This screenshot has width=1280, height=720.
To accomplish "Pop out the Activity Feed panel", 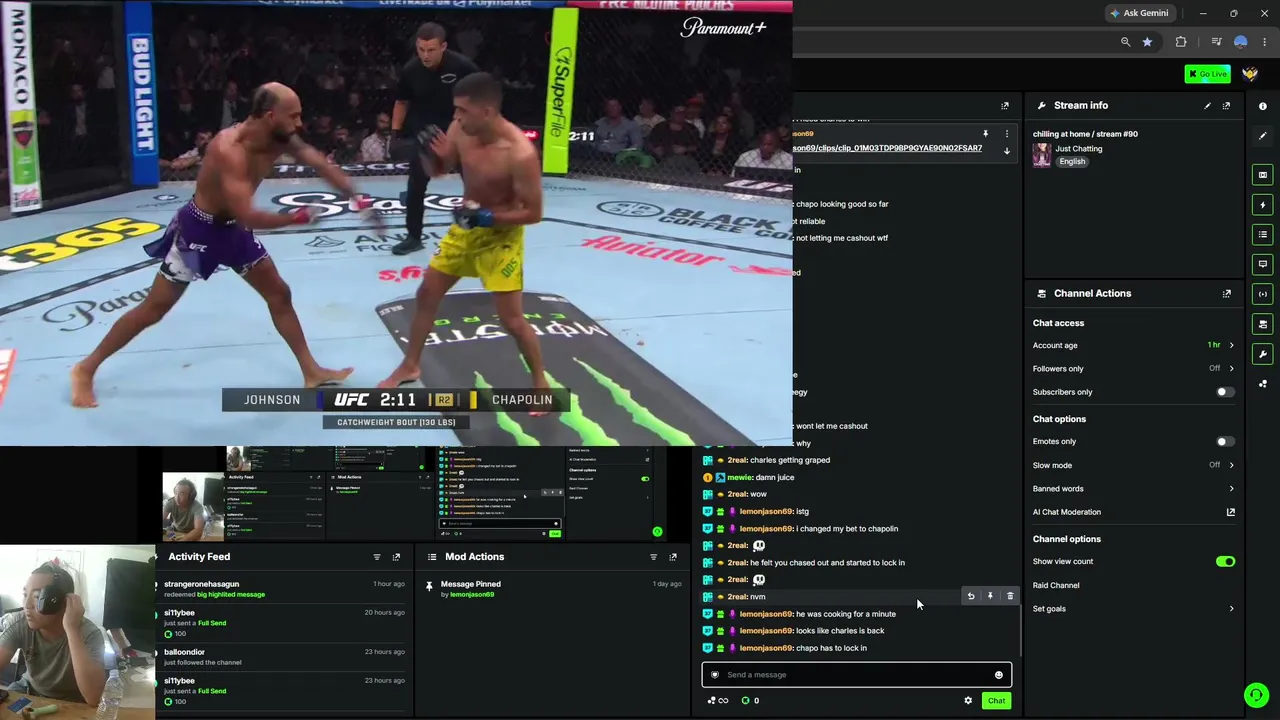I will (x=396, y=557).
